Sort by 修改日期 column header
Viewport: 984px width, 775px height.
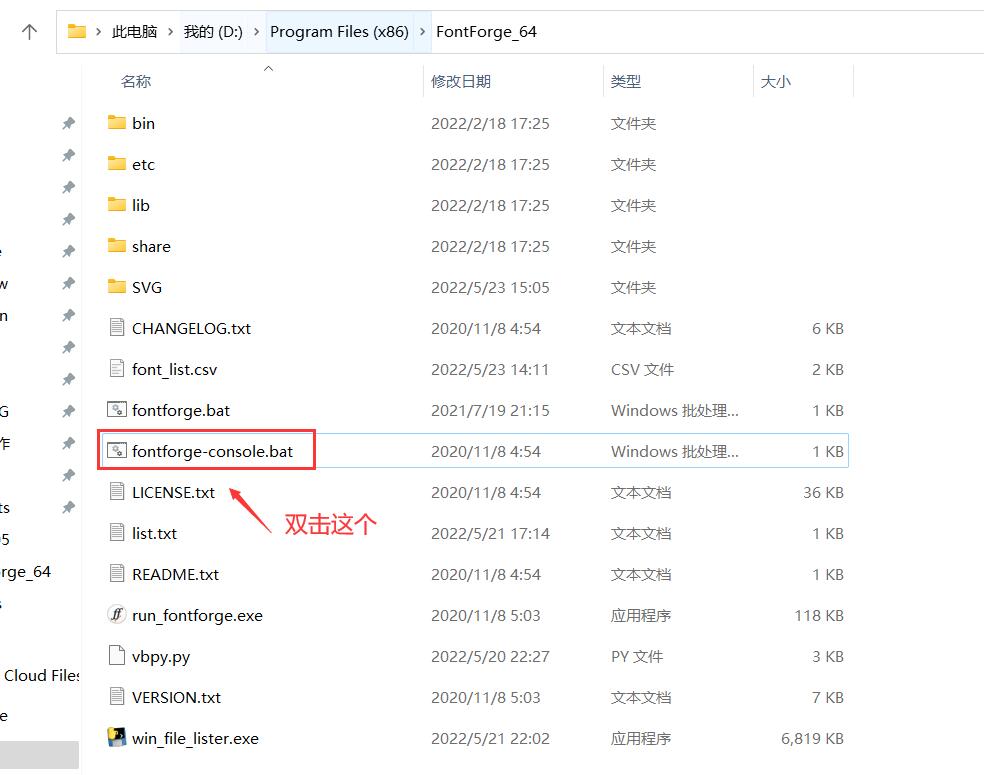click(461, 82)
